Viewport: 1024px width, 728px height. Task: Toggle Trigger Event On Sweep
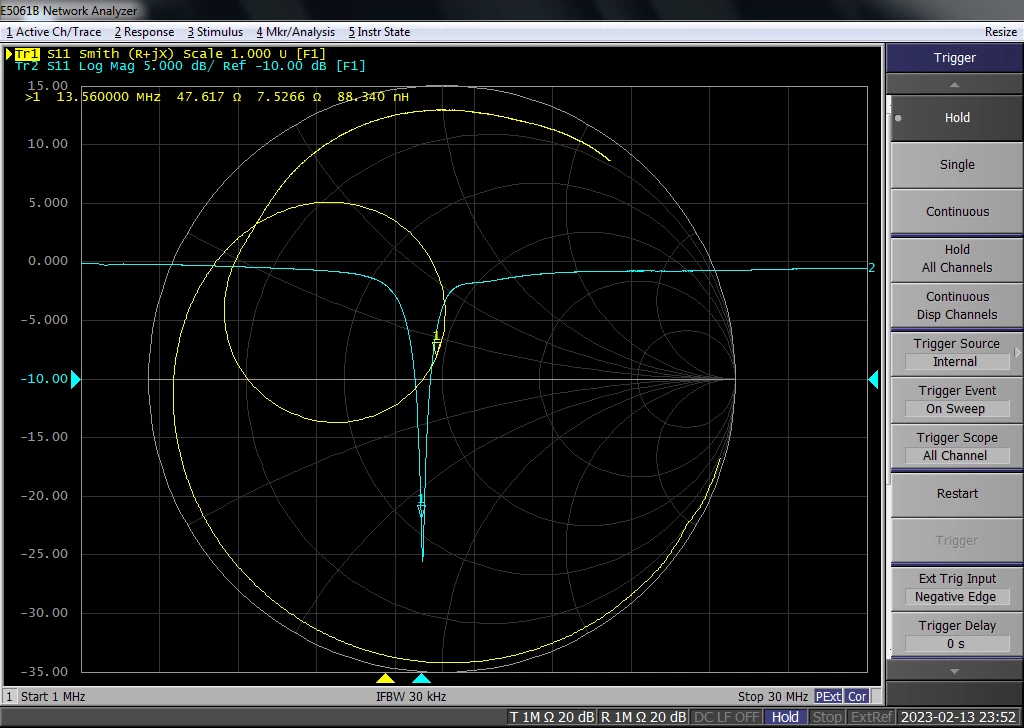pos(957,400)
